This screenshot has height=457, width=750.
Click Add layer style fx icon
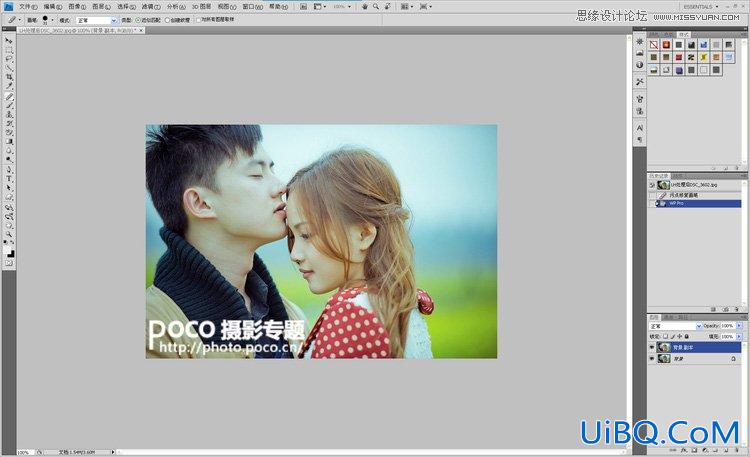[684, 450]
